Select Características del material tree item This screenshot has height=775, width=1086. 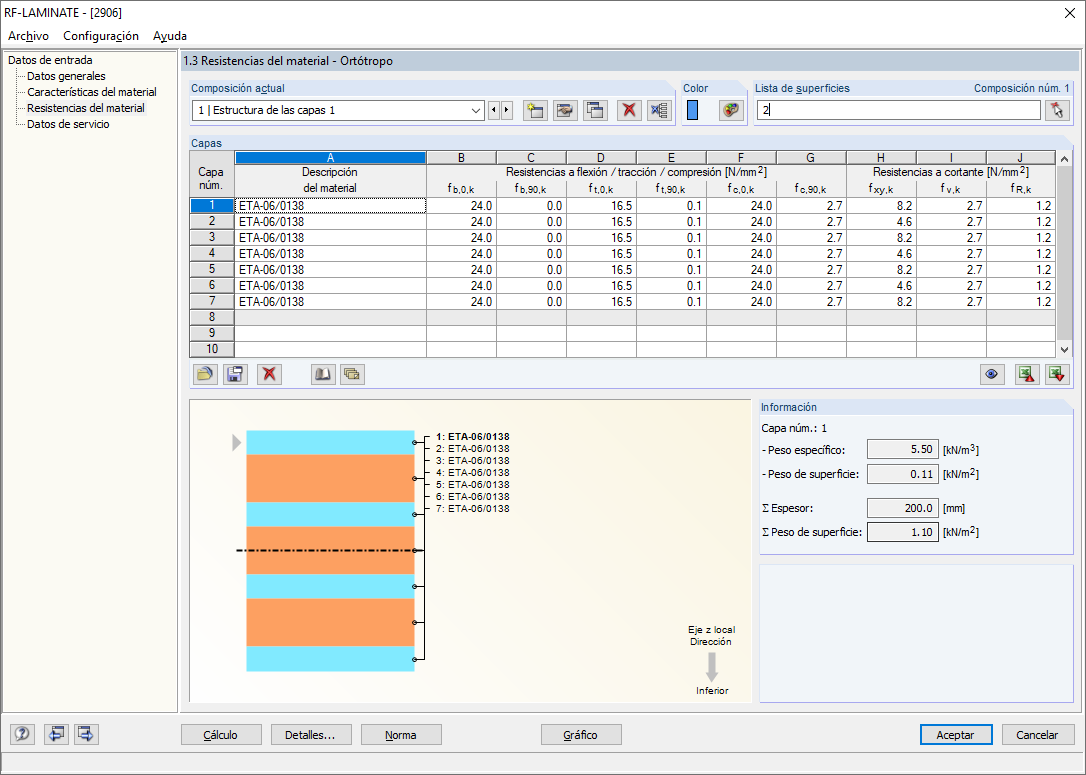point(91,92)
